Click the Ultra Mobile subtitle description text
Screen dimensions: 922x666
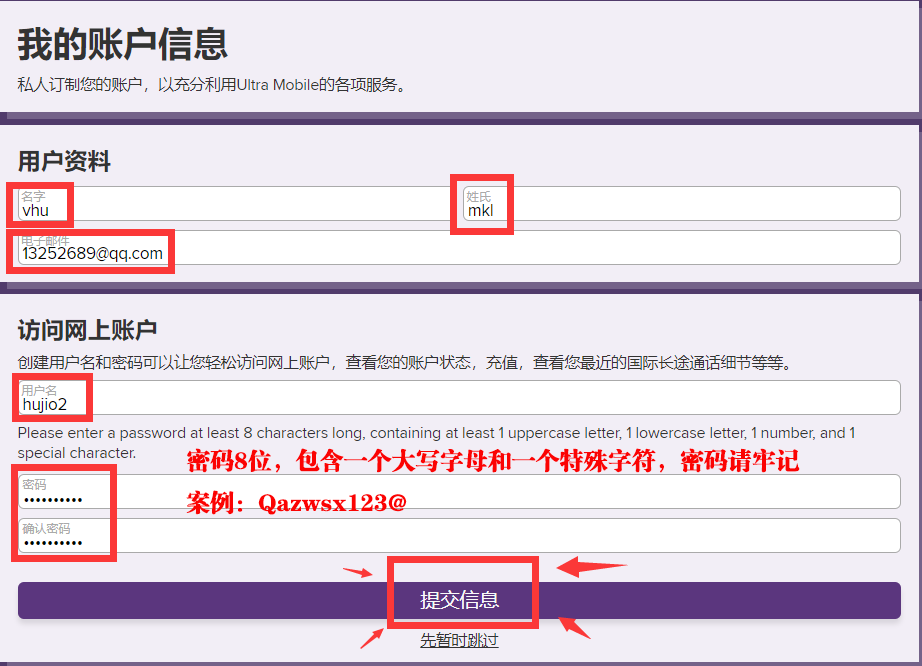213,85
